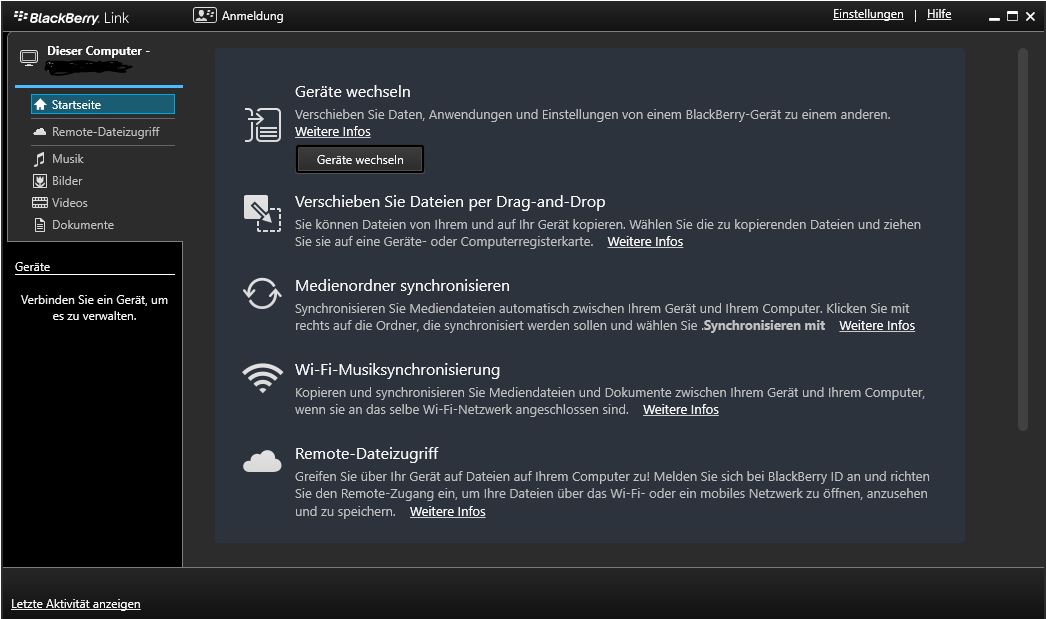Open Weitere Infos for Wi-Fi-Musiksynchronisierung
1046x619 pixels.
pos(680,410)
